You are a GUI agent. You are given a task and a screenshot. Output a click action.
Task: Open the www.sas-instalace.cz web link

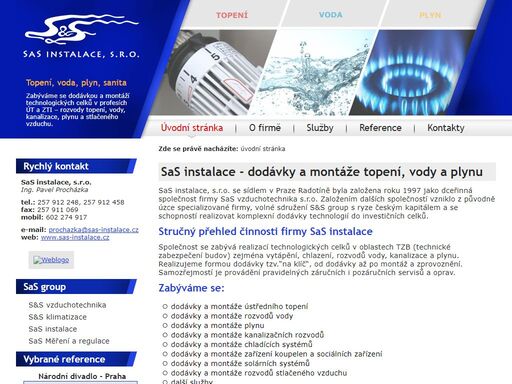[x=75, y=237]
